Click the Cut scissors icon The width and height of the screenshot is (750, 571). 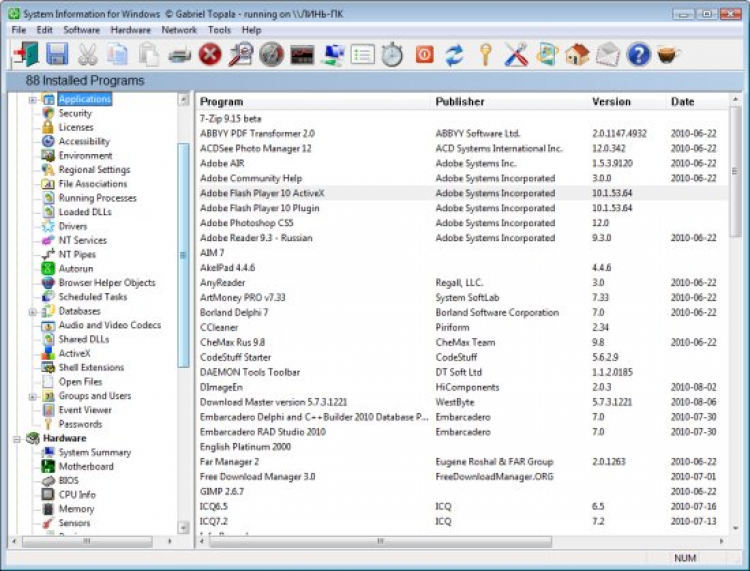tap(88, 55)
